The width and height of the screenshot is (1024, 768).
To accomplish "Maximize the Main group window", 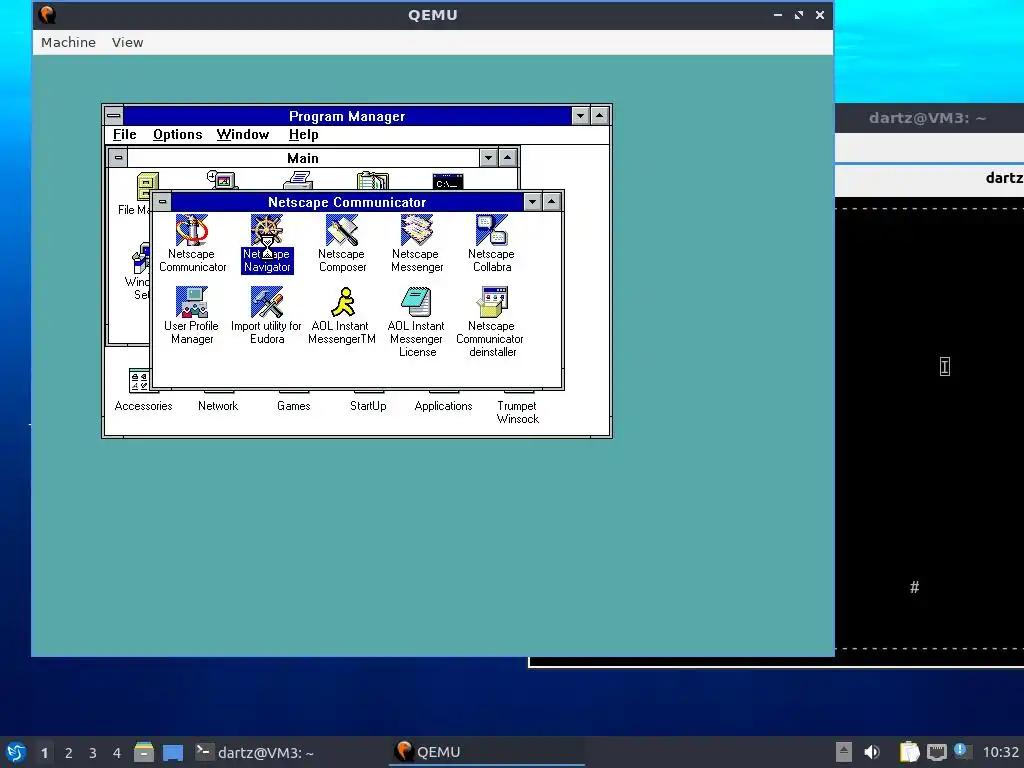I will [507, 158].
